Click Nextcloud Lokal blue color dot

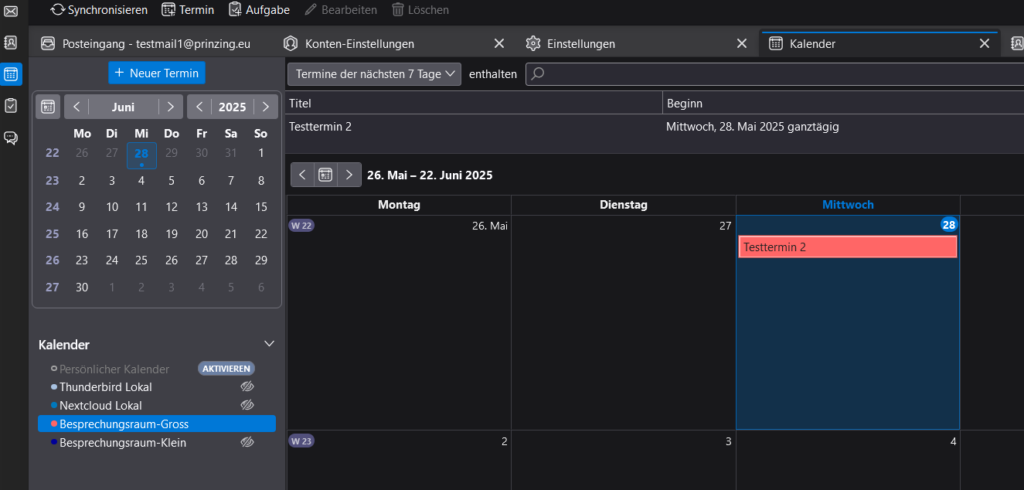pyautogui.click(x=54, y=405)
